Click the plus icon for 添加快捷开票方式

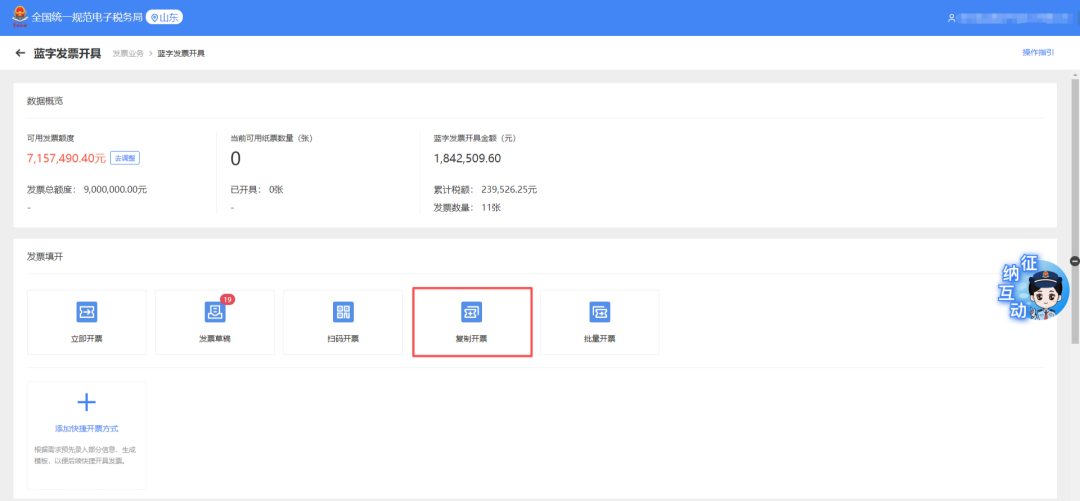87,402
